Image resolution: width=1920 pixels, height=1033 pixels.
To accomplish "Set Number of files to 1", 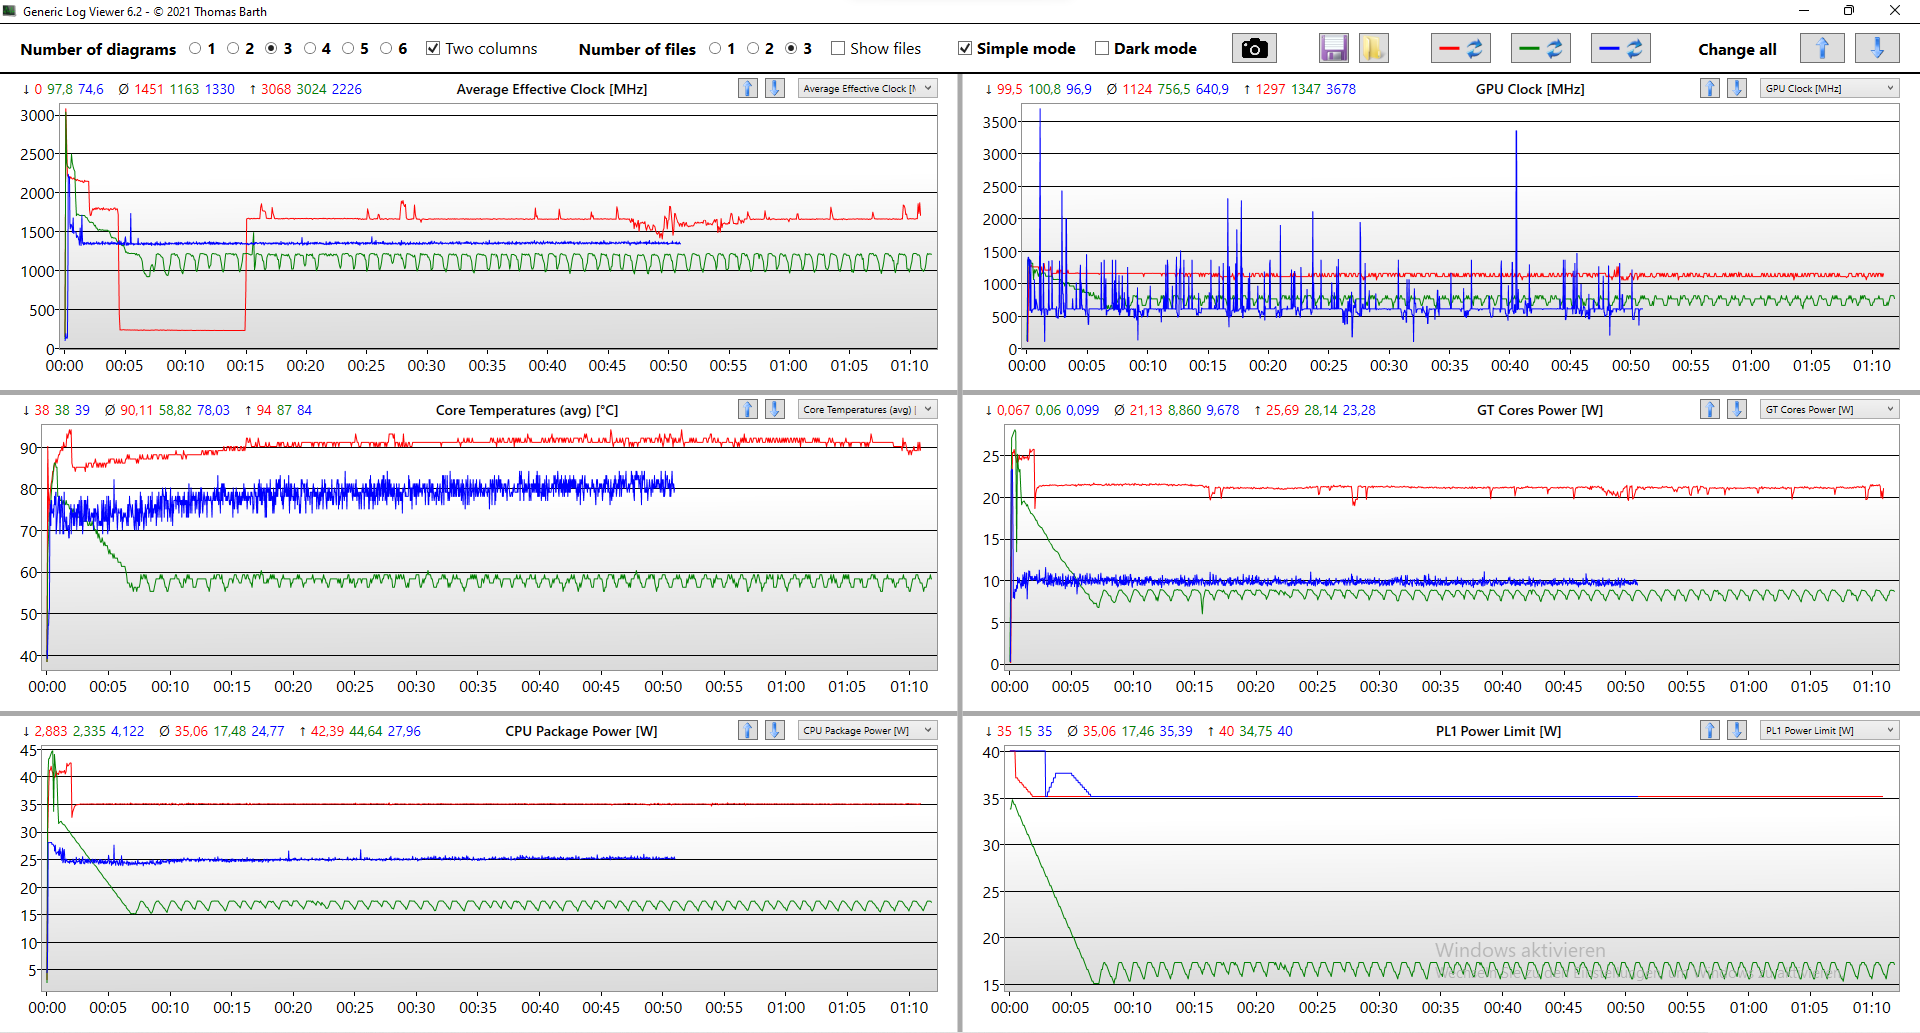I will [715, 48].
